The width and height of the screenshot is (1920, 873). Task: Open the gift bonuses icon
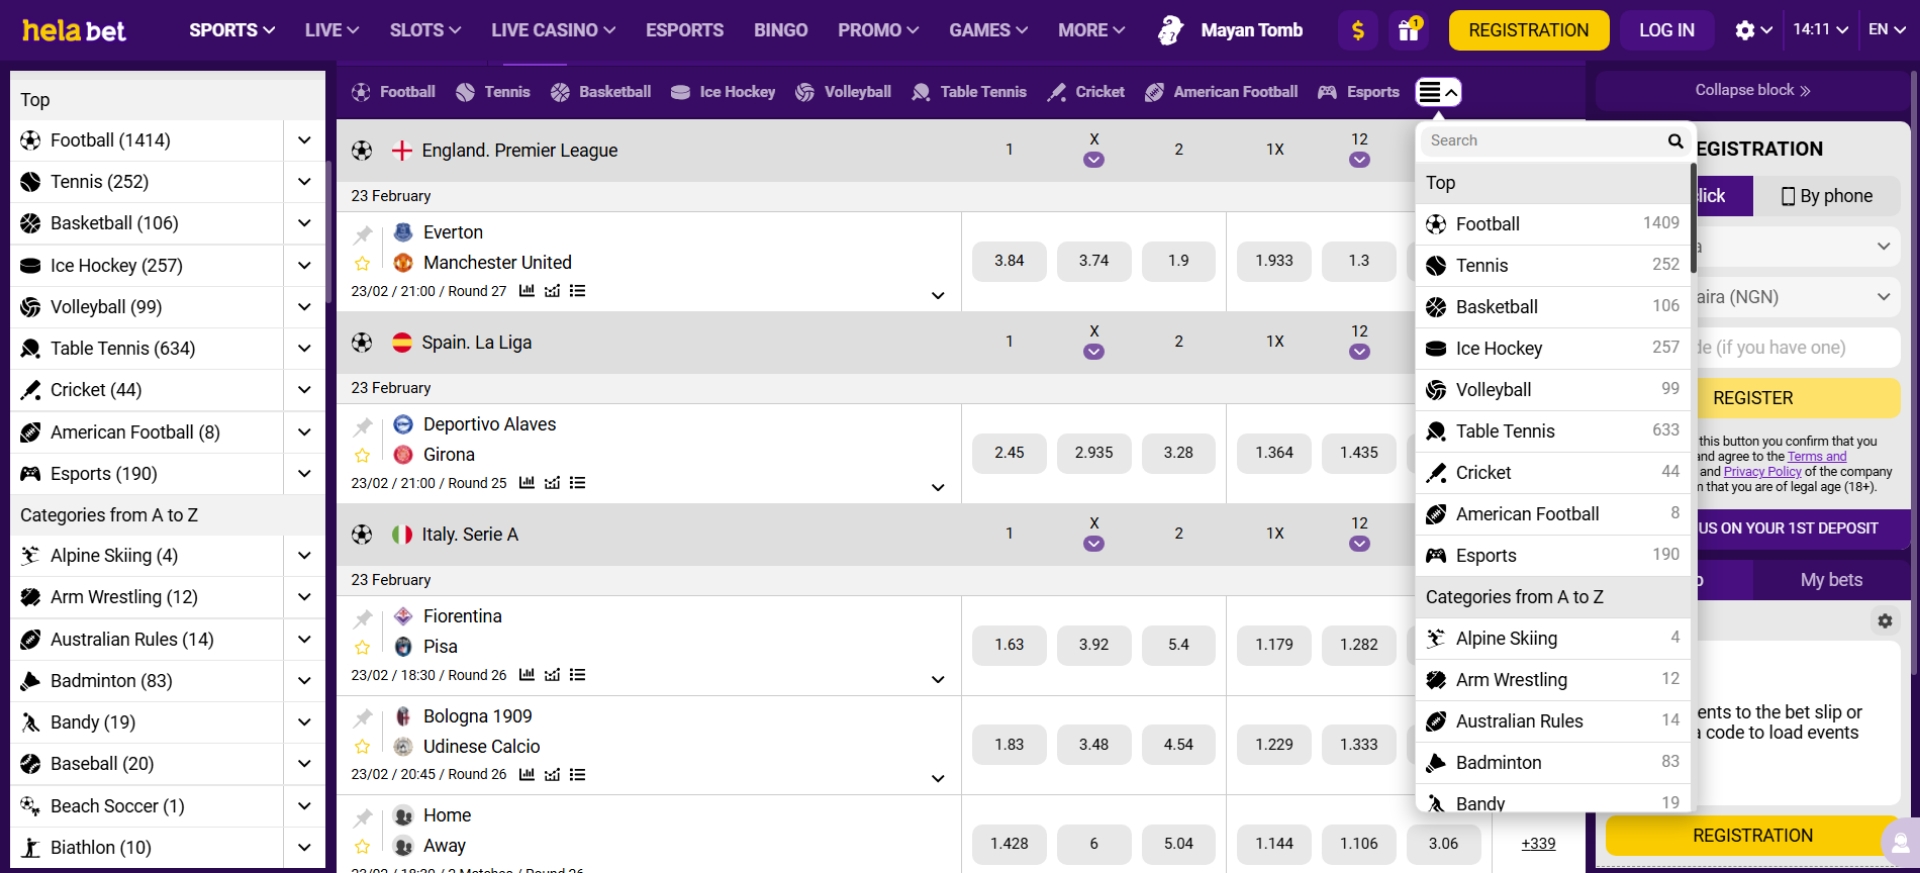coord(1409,30)
